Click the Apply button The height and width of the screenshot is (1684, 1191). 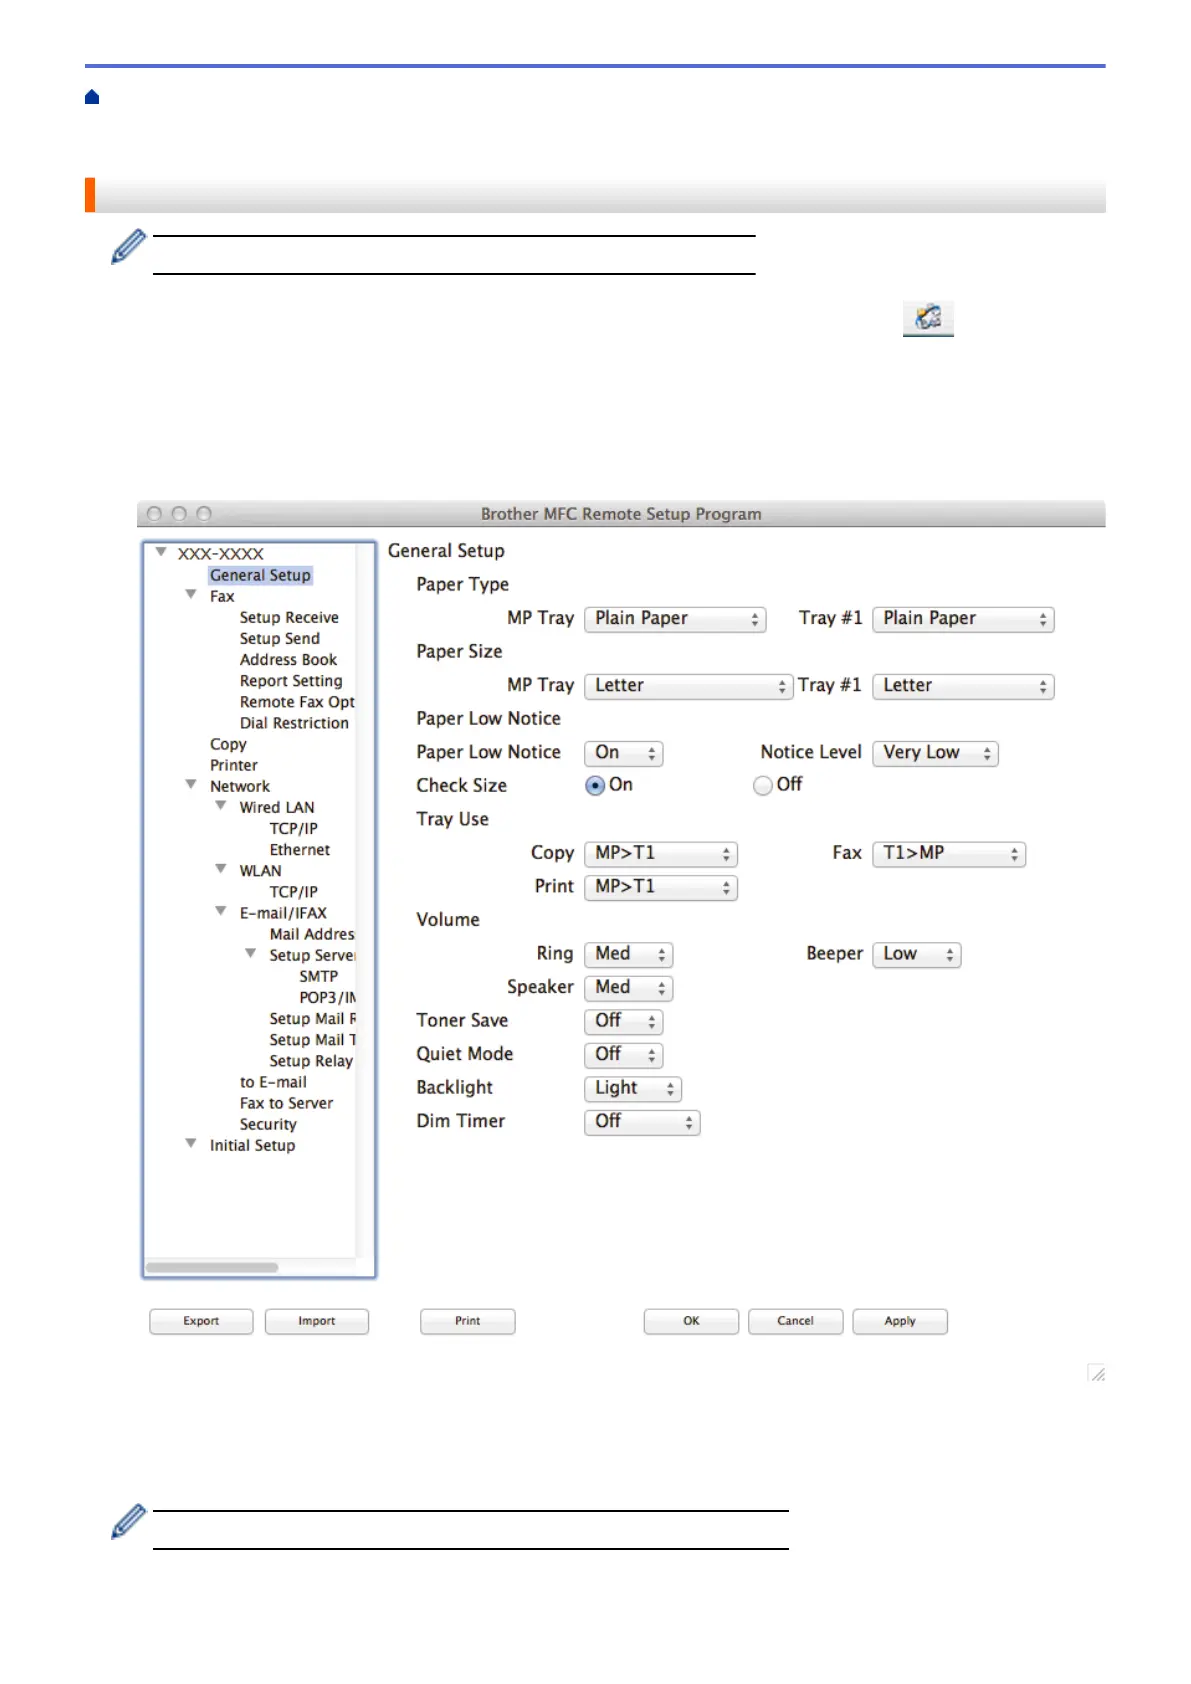tap(900, 1321)
